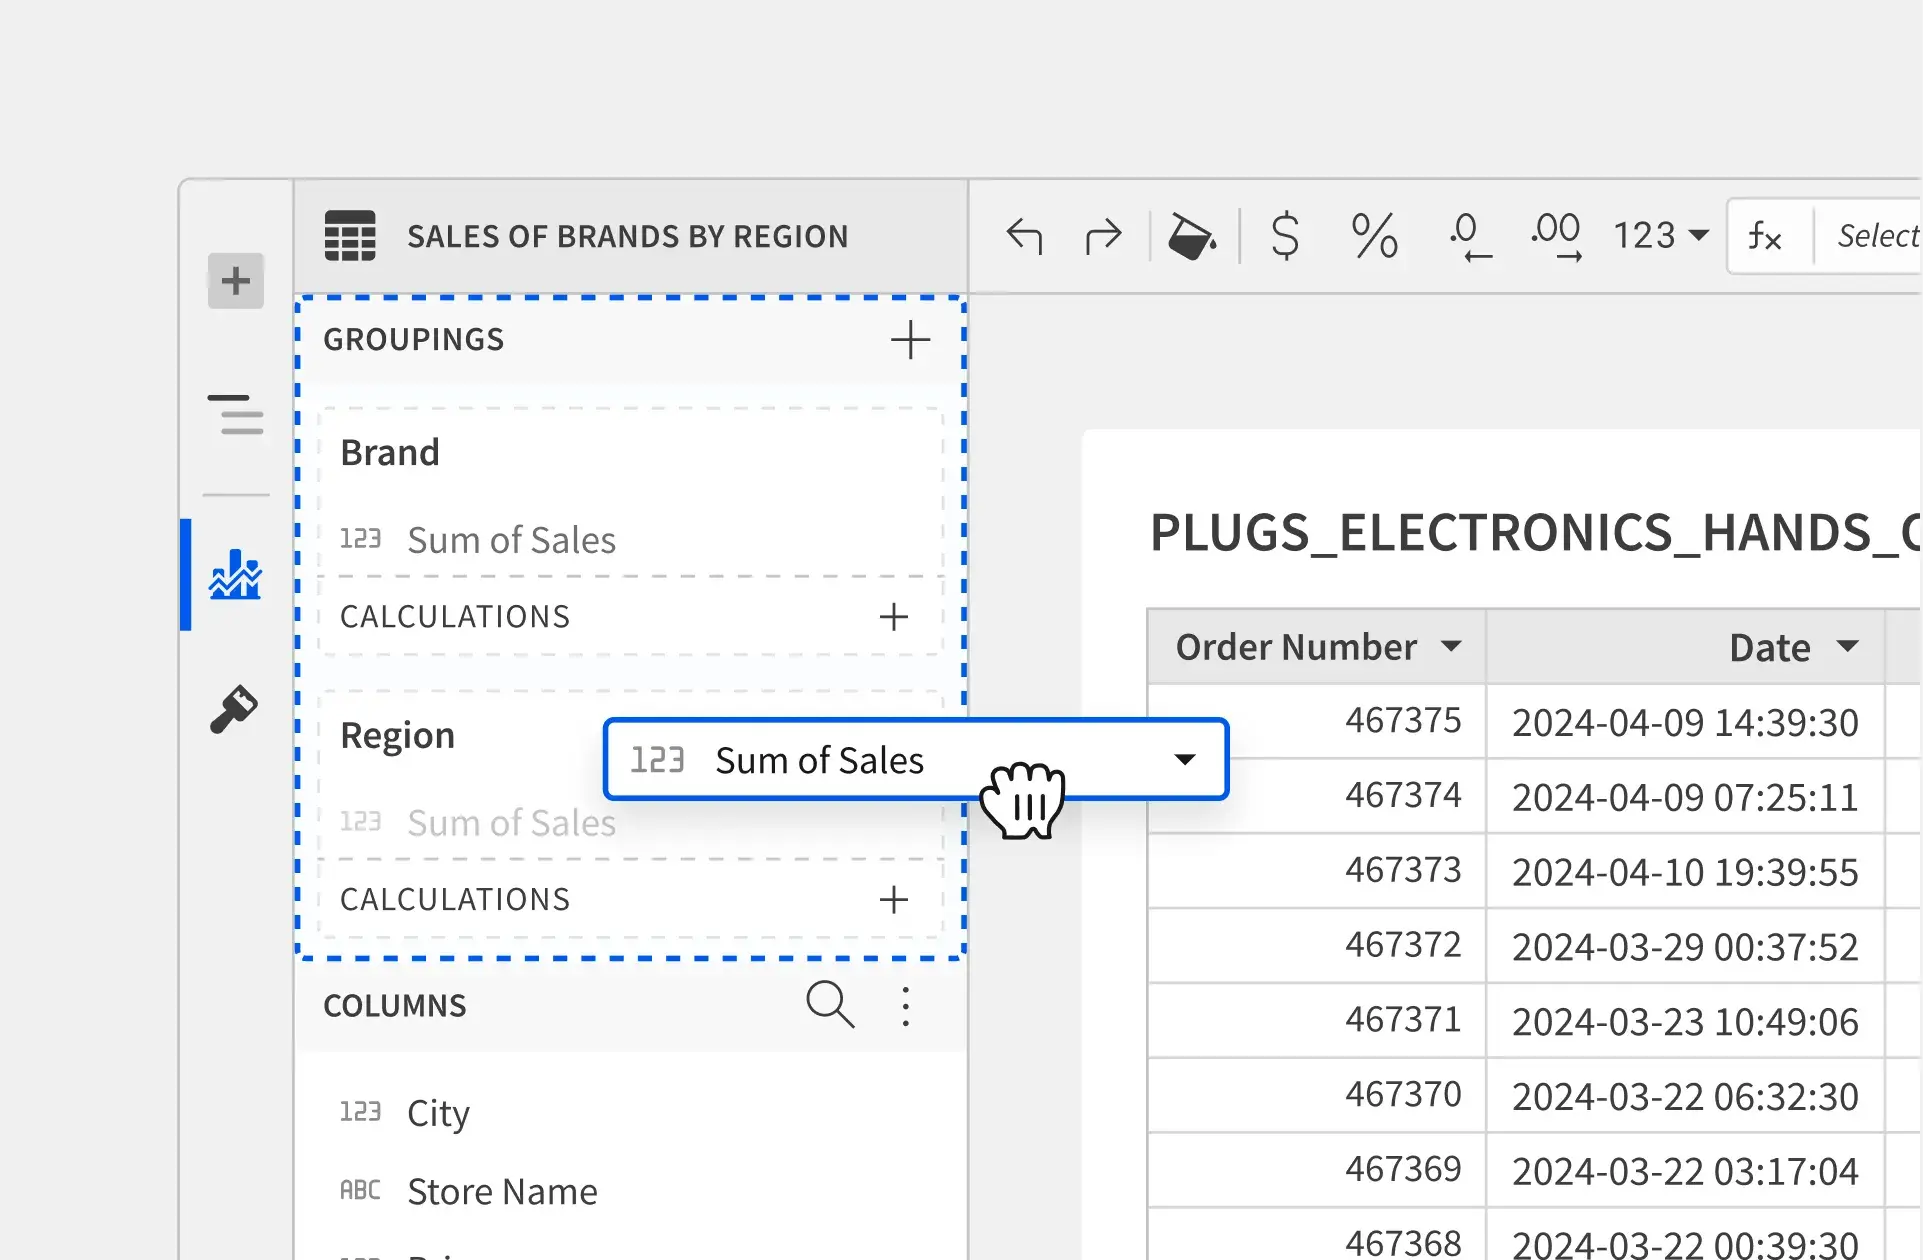
Task: Click the fx formula icon
Action: point(1765,237)
